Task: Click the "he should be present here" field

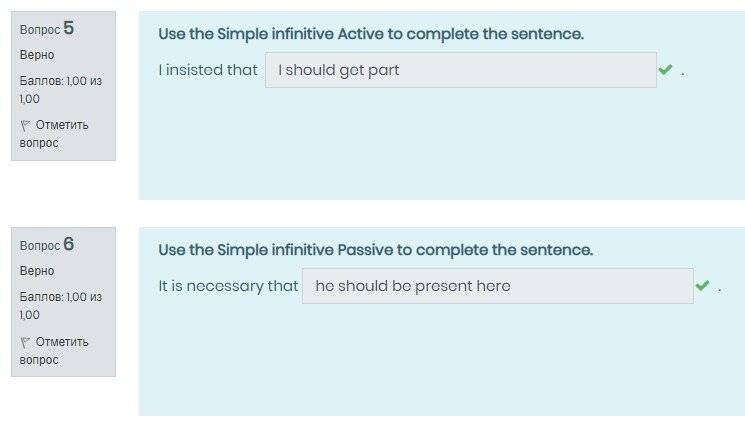Action: 497,286
